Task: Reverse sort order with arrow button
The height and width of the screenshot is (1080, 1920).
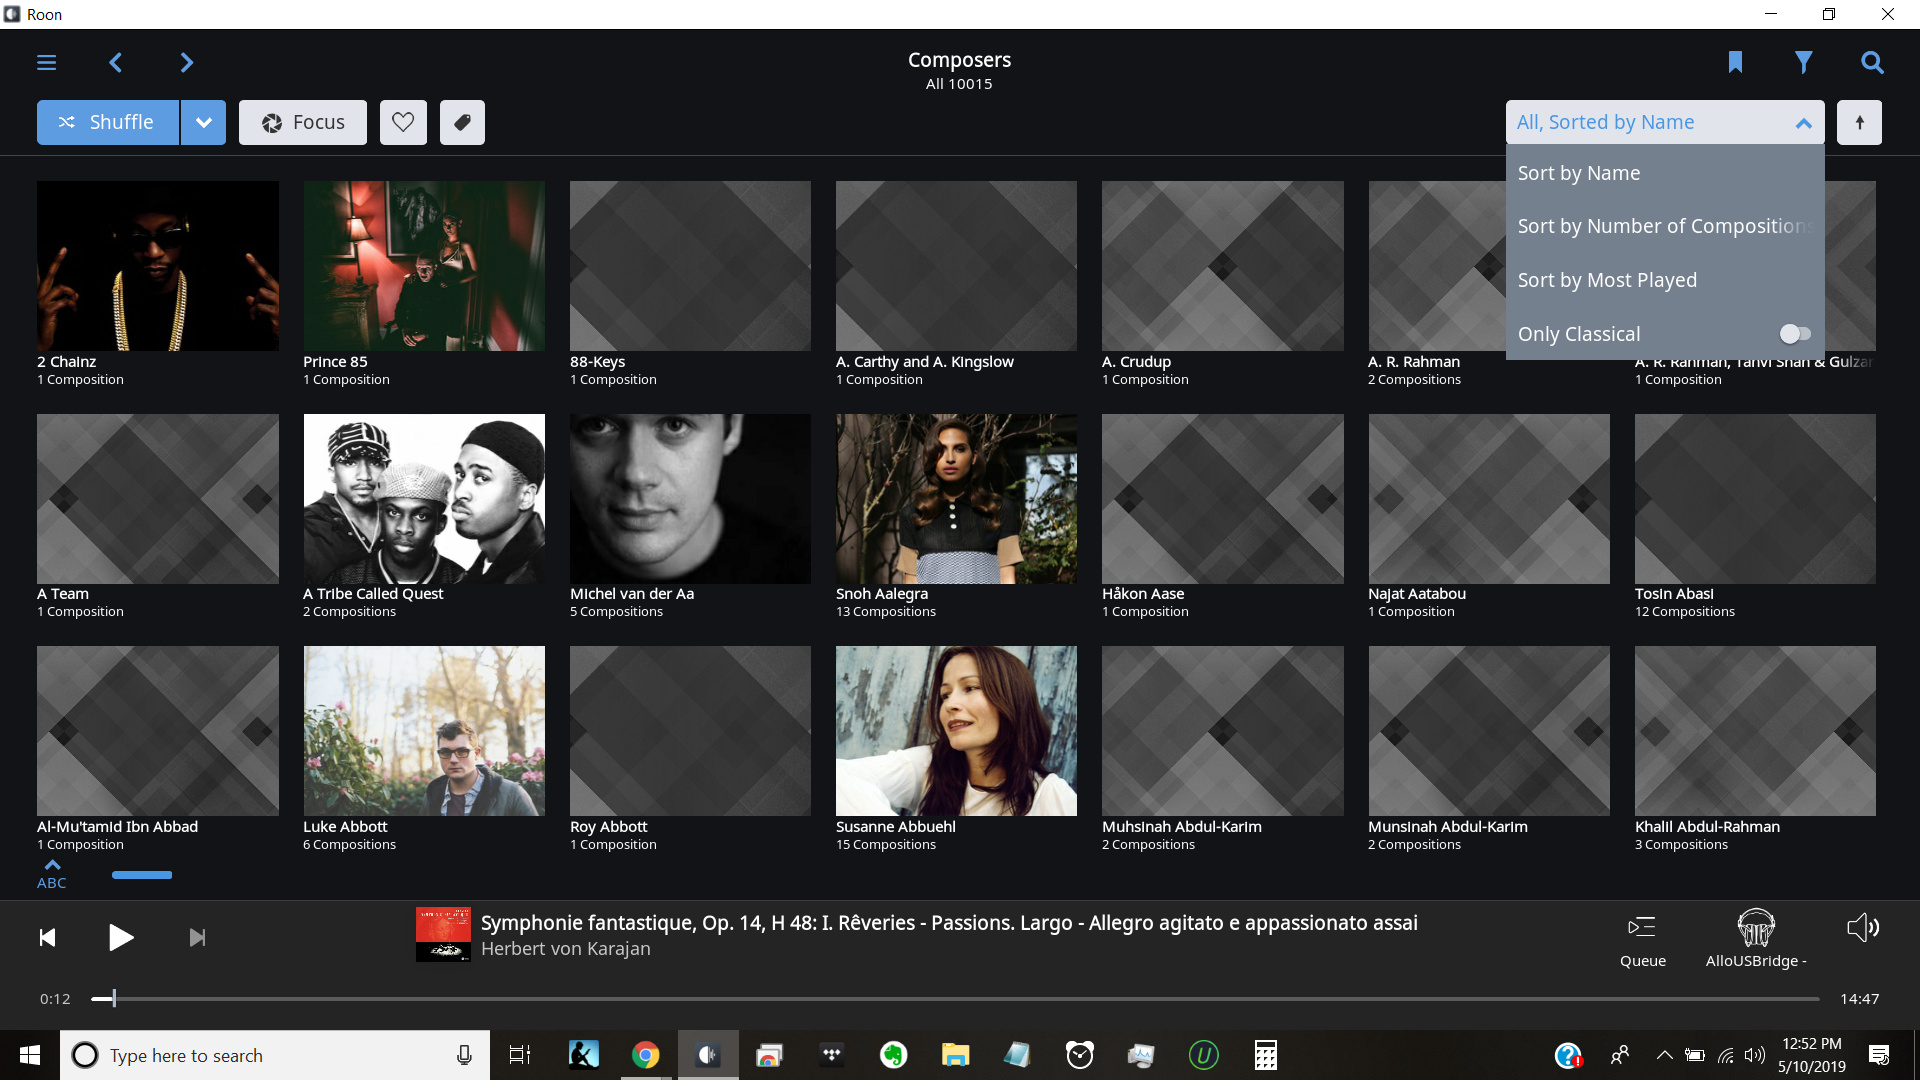Action: tap(1859, 122)
